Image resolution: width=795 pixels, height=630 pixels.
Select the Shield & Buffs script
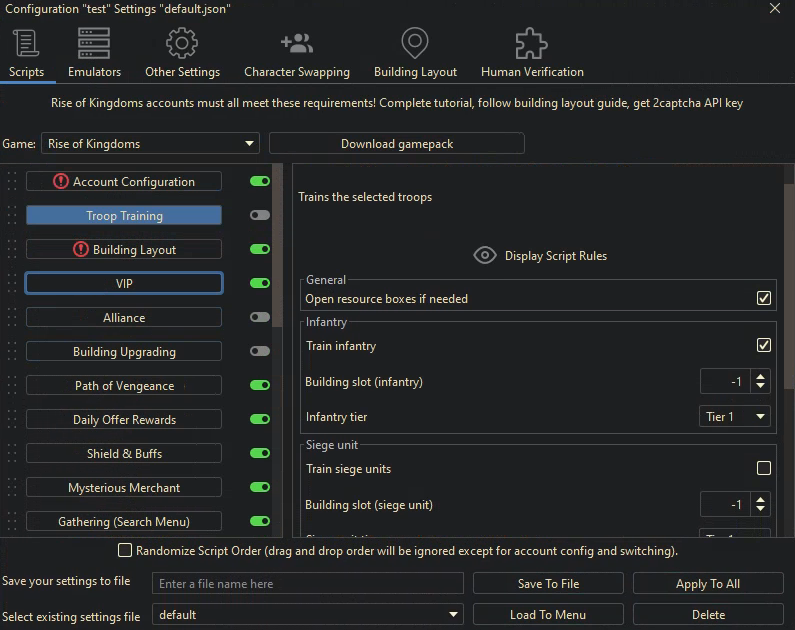point(124,453)
